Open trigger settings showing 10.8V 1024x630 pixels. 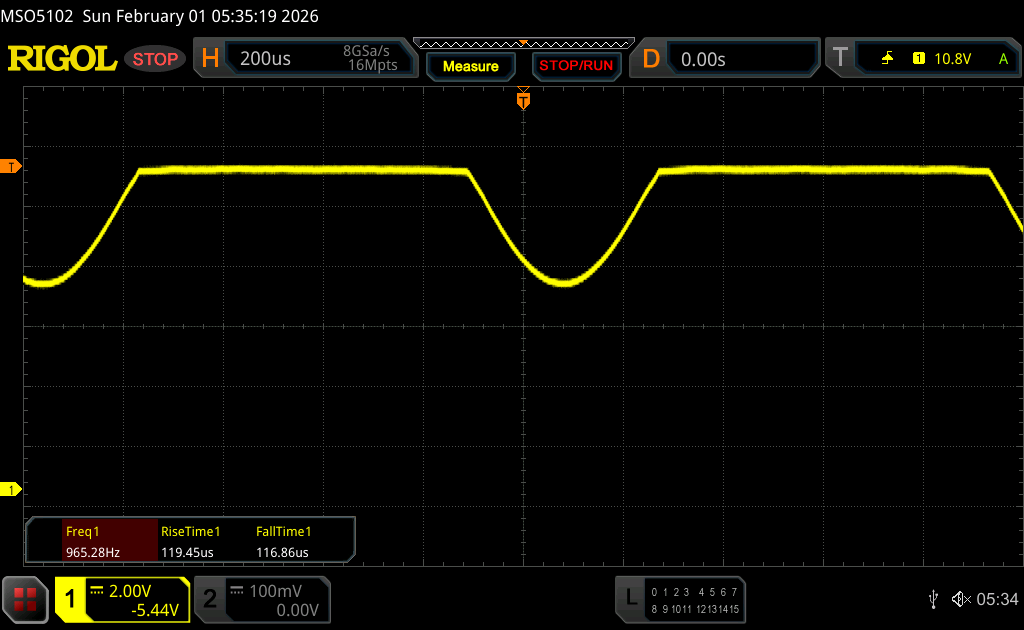(950, 59)
